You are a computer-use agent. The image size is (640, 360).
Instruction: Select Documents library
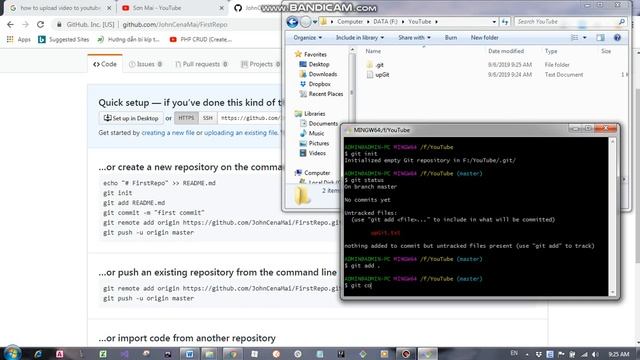coord(319,123)
